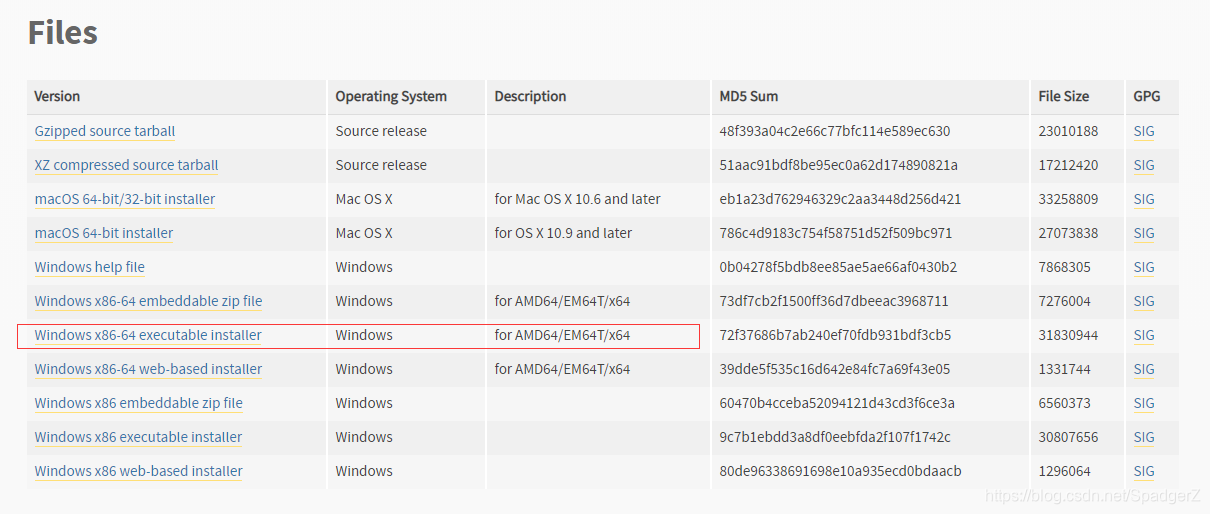Click SIG for macOS 64-bit/32-bit installer
1210x514 pixels.
pyautogui.click(x=1144, y=199)
